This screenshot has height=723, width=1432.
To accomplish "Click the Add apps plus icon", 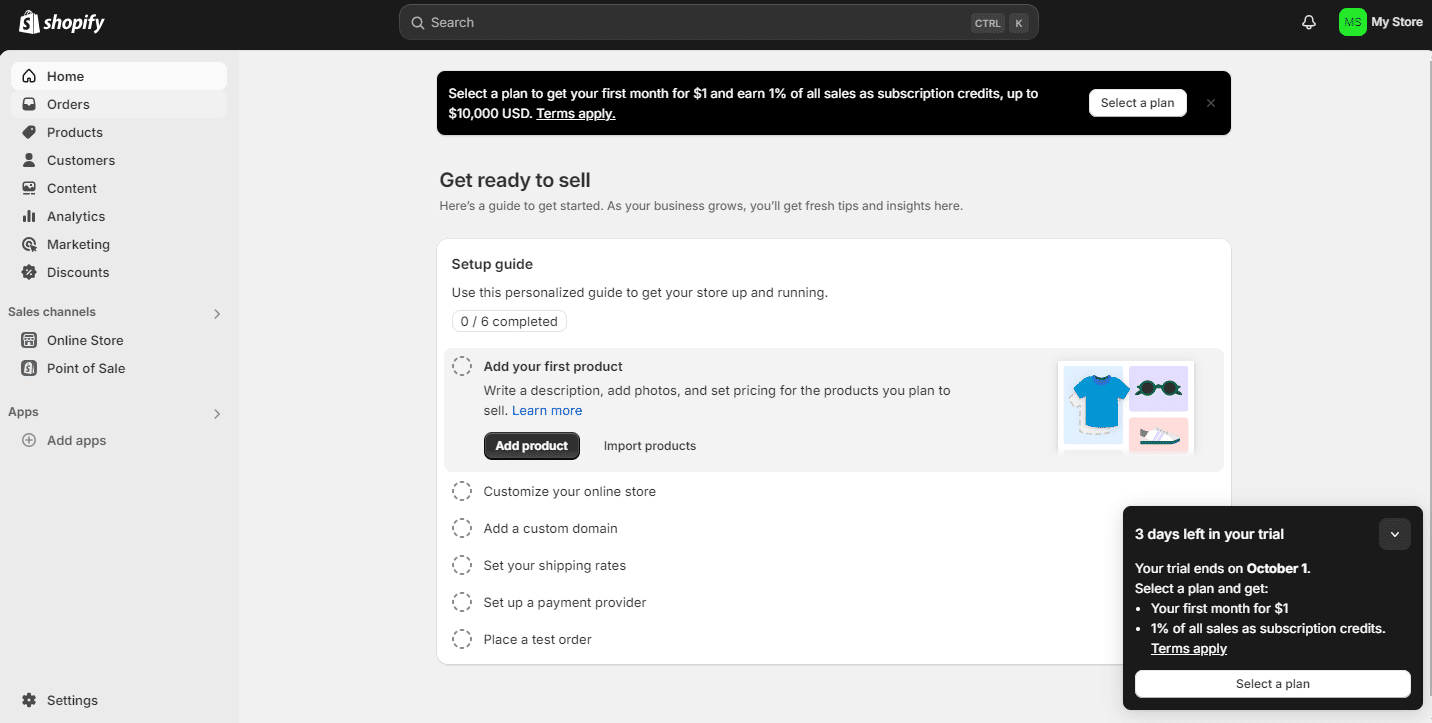I will [29, 440].
